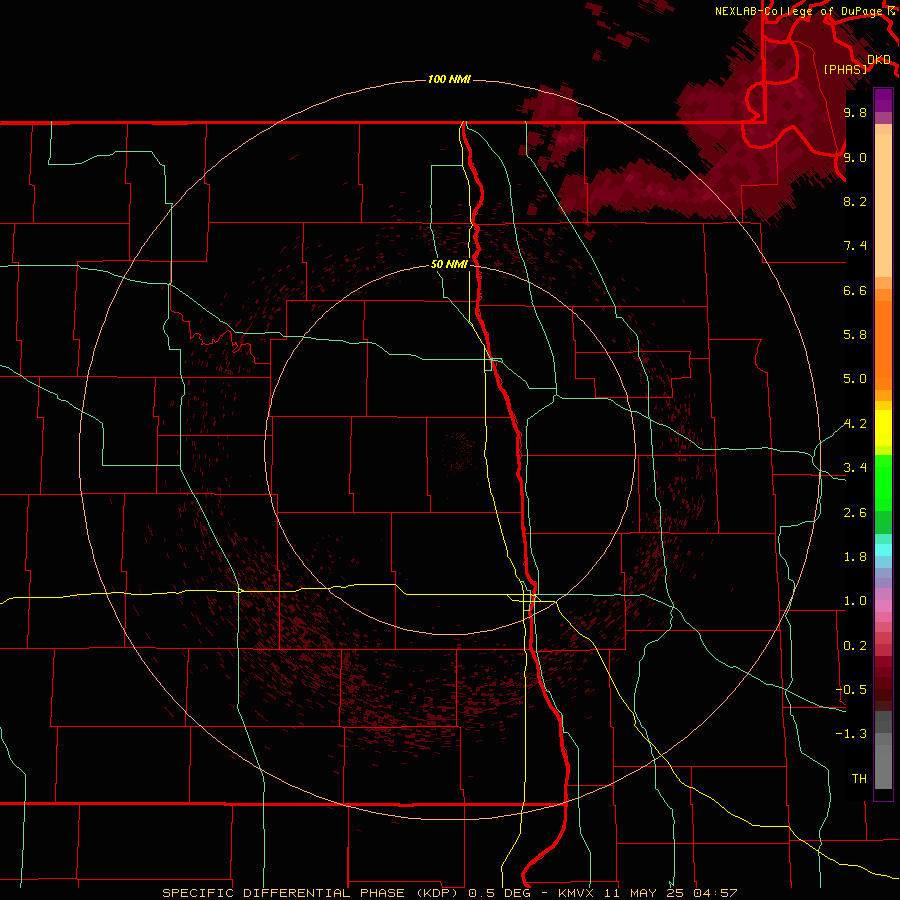Click the [PHAS] units label
This screenshot has height=900, width=900.
tap(845, 69)
